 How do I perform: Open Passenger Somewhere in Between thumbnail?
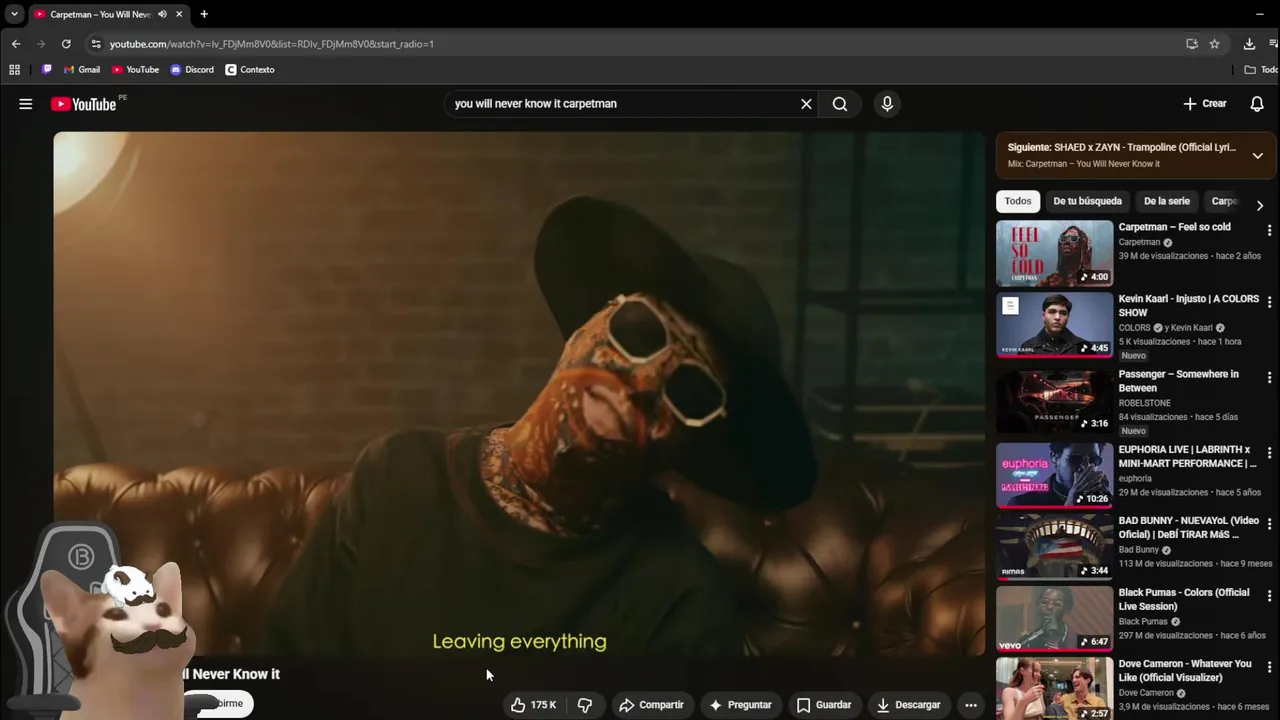click(x=1054, y=401)
